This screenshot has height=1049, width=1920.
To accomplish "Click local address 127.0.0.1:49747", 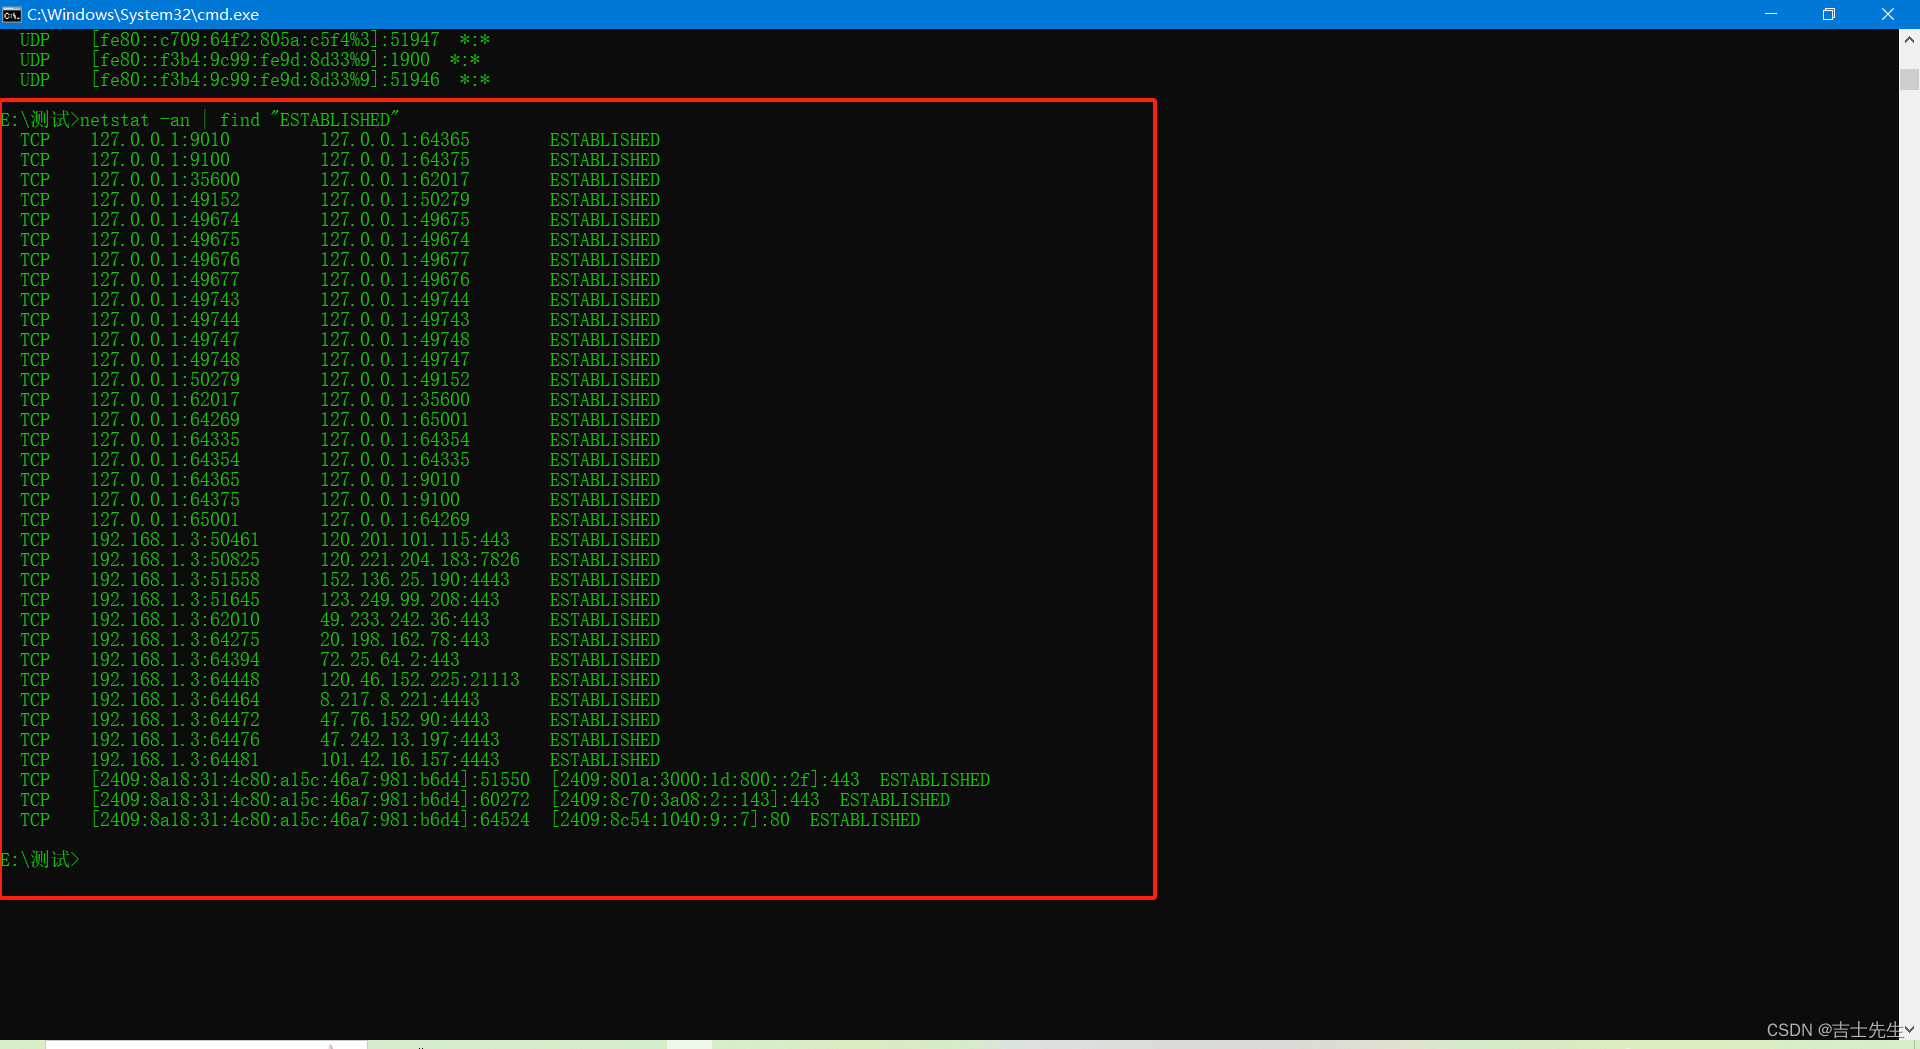I will tap(165, 340).
